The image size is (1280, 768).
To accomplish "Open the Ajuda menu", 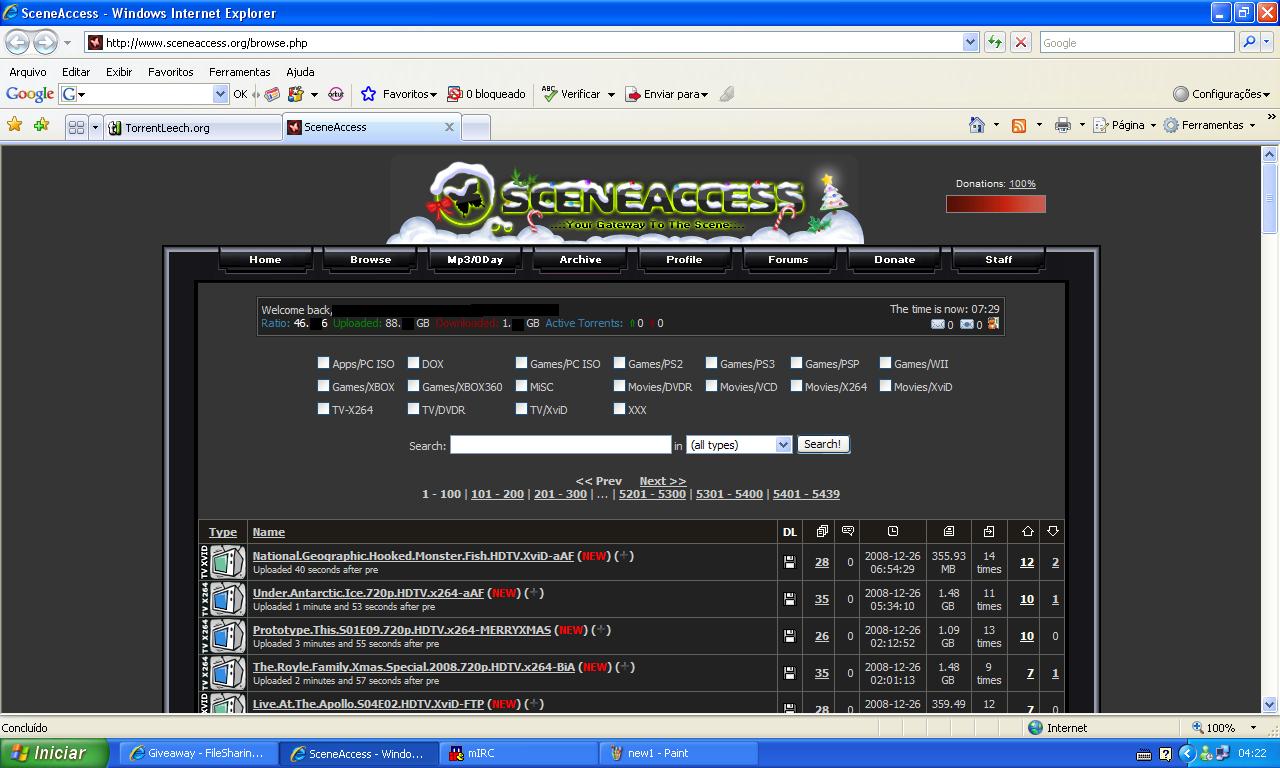I will tap(300, 72).
